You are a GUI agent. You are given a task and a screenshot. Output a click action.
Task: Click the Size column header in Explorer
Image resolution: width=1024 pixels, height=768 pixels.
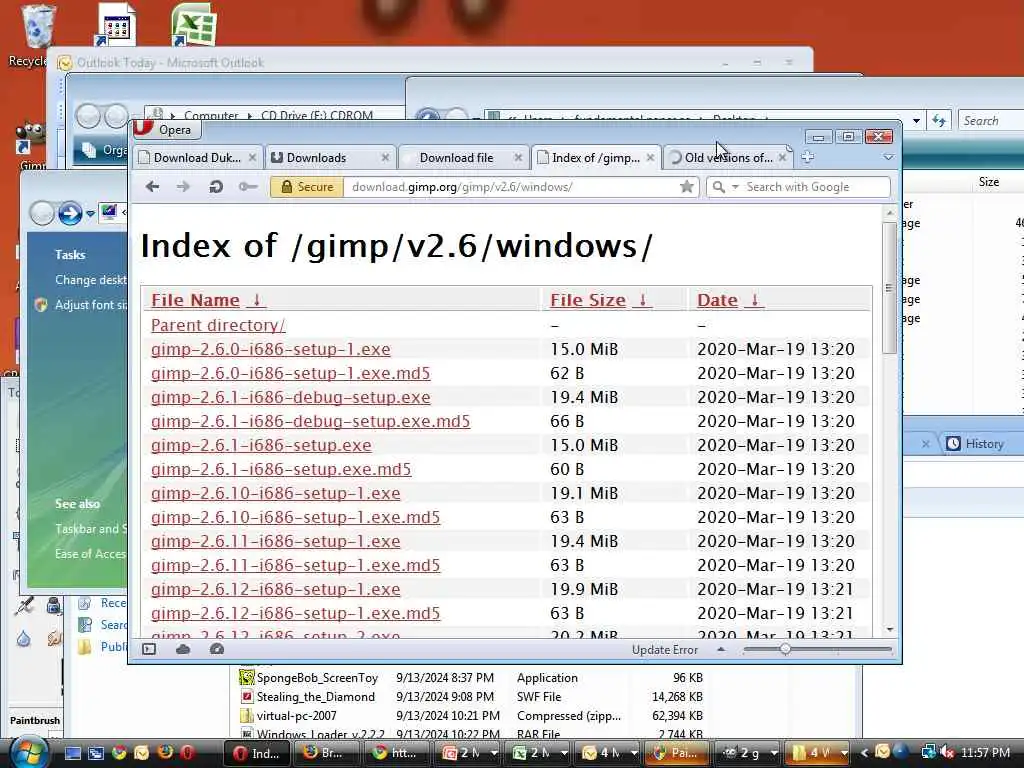tap(989, 182)
